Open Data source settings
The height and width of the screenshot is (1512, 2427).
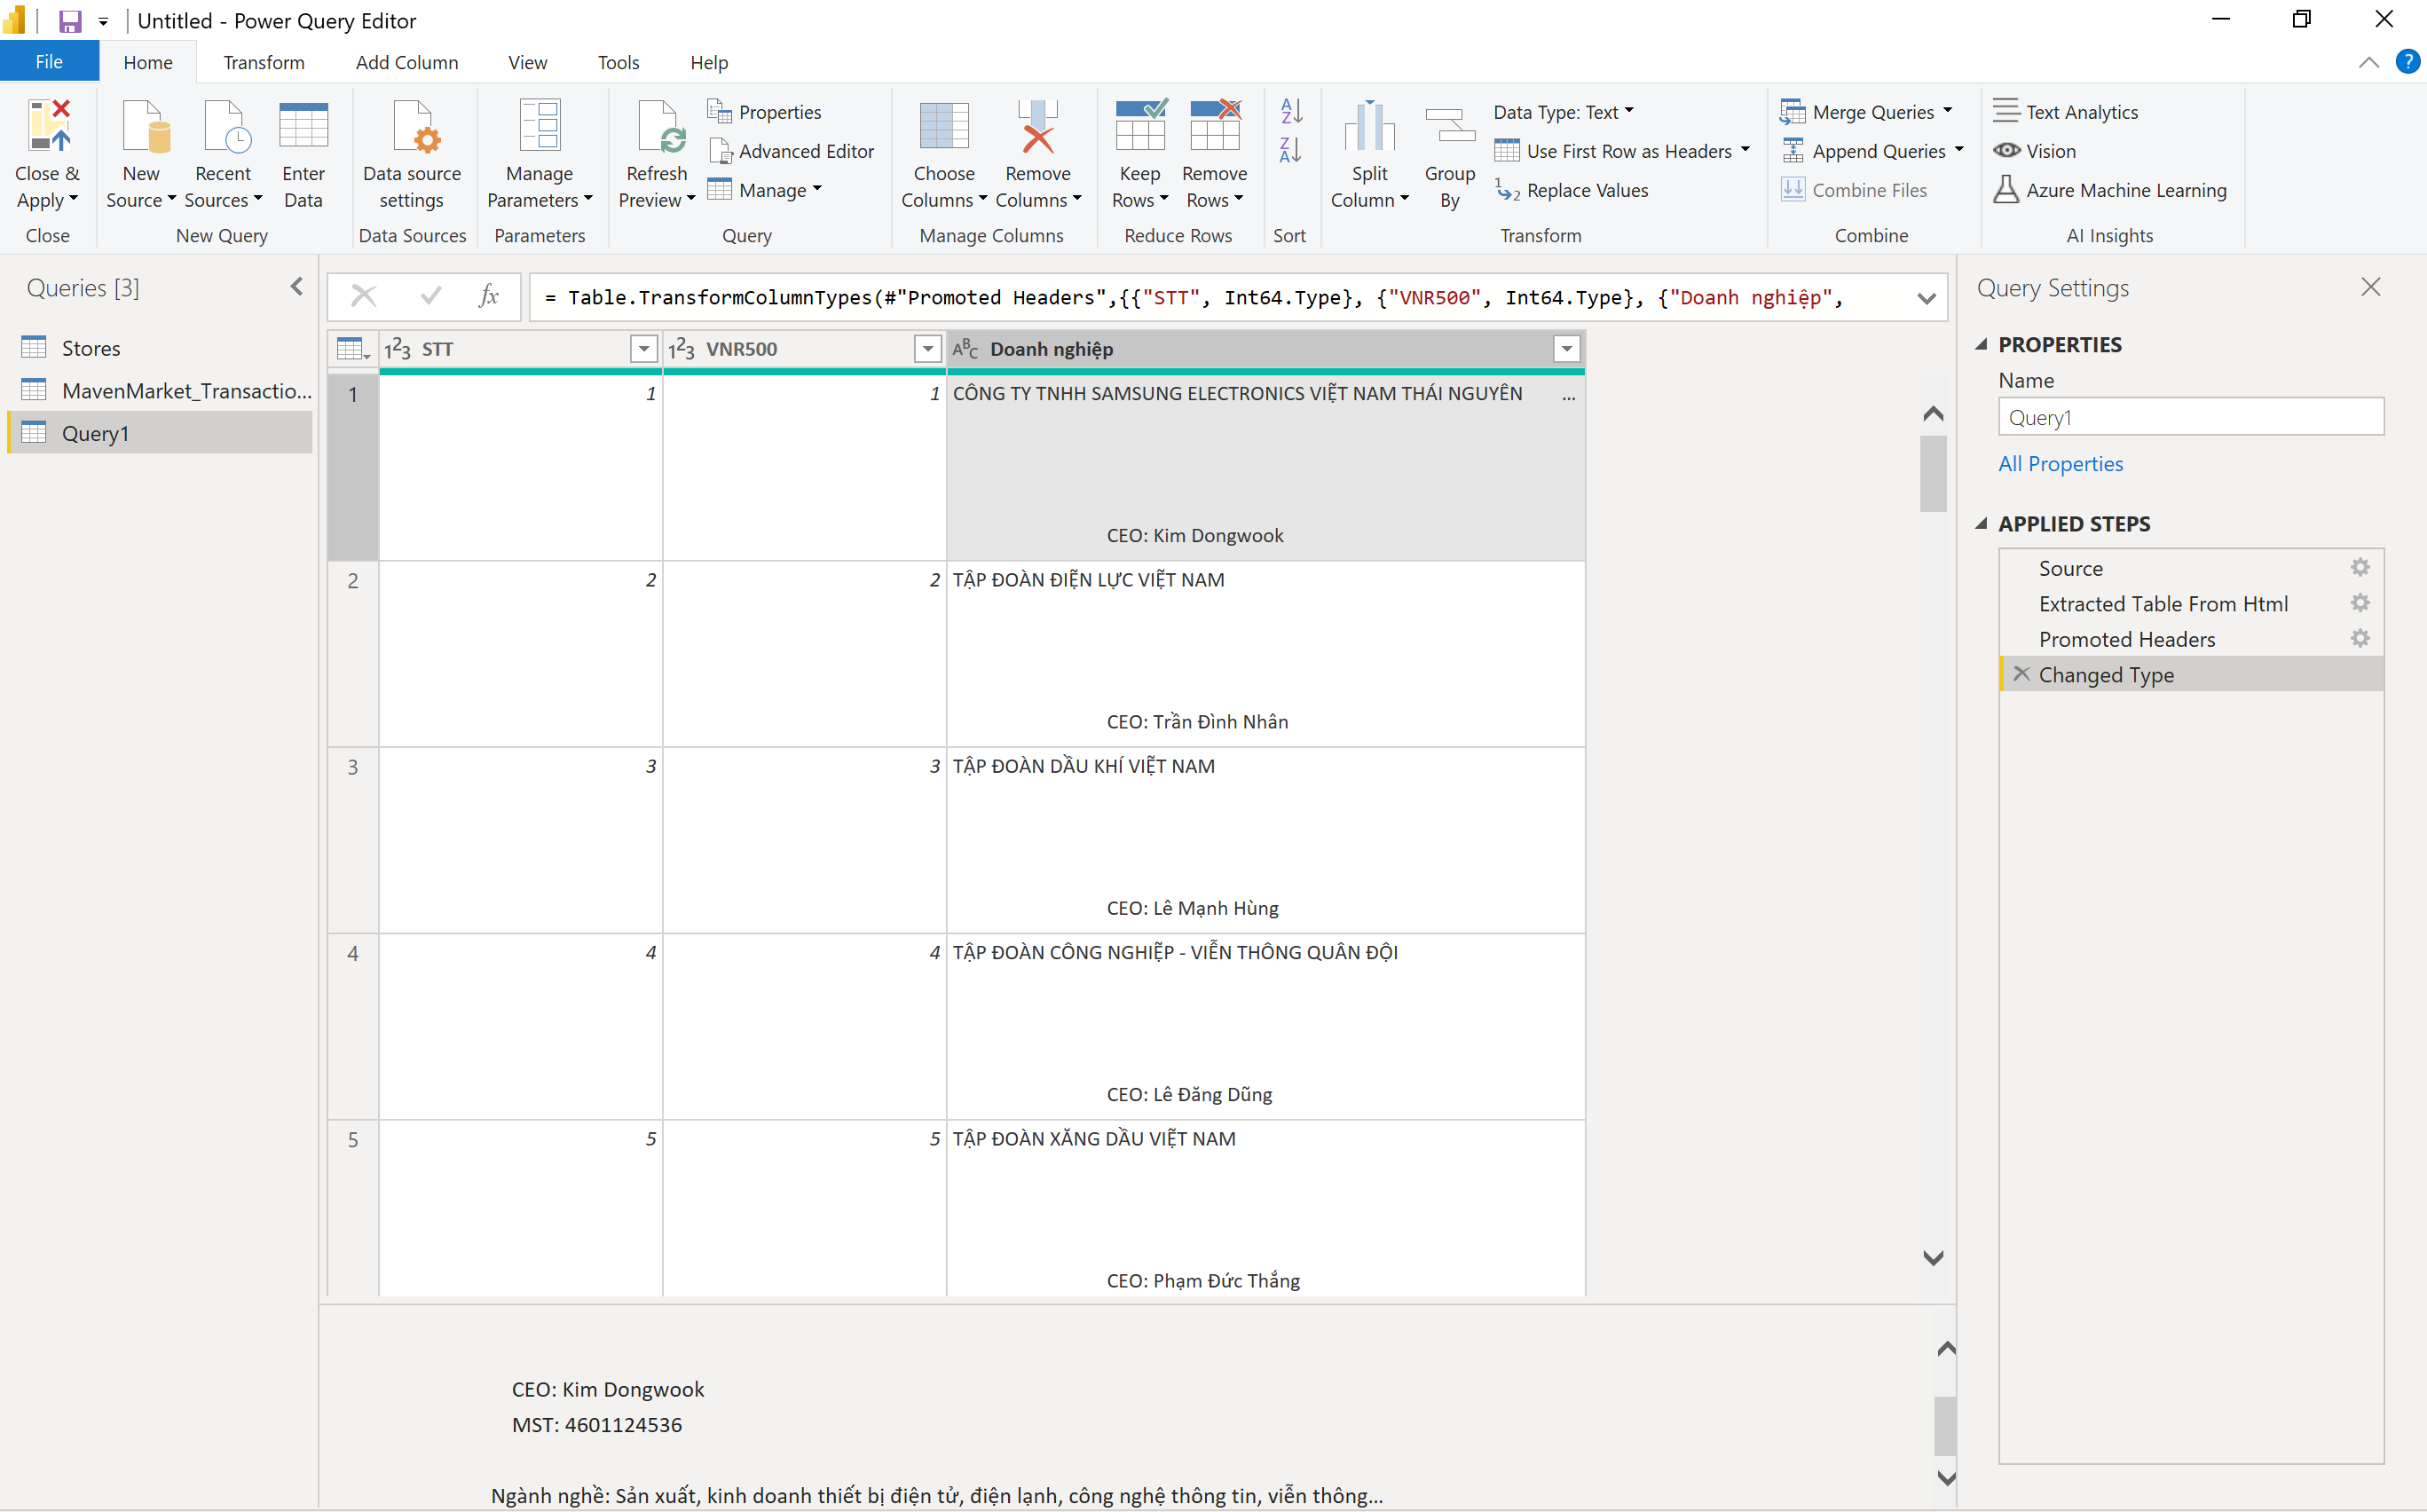[x=412, y=155]
